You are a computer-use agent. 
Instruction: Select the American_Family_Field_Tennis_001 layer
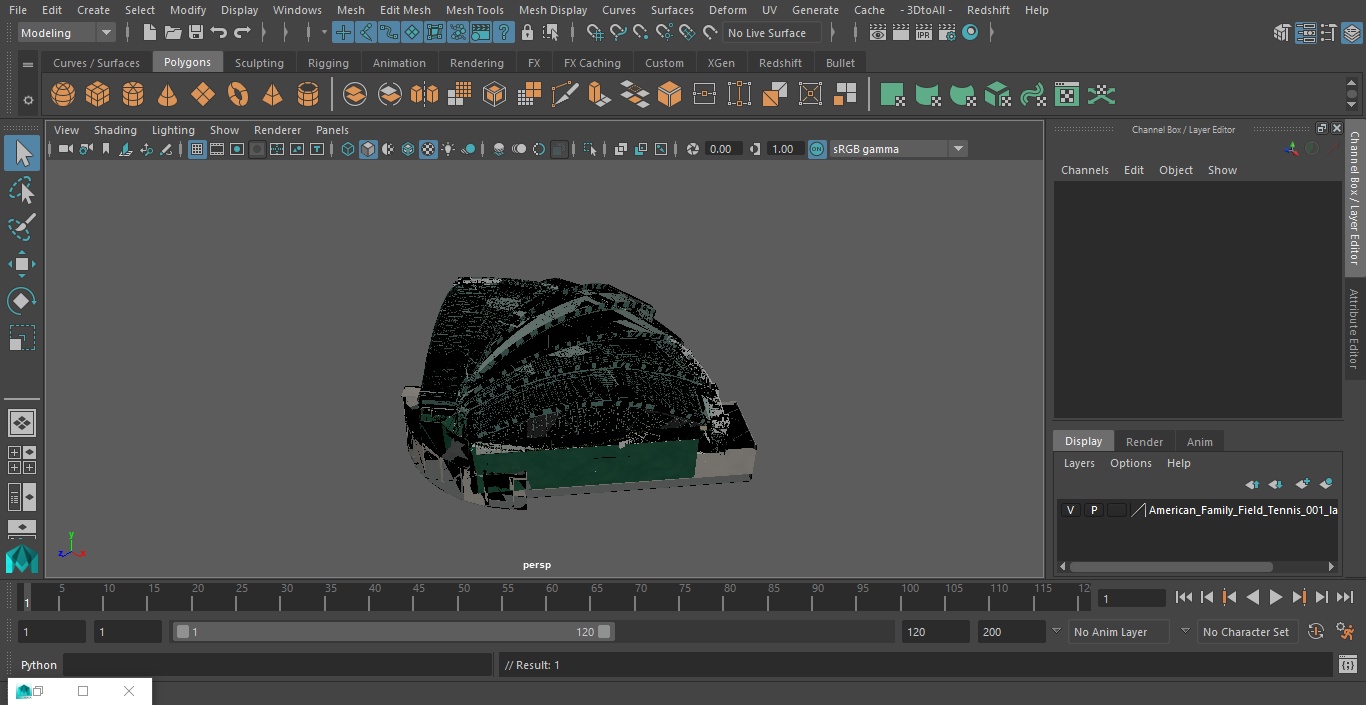tap(1242, 510)
